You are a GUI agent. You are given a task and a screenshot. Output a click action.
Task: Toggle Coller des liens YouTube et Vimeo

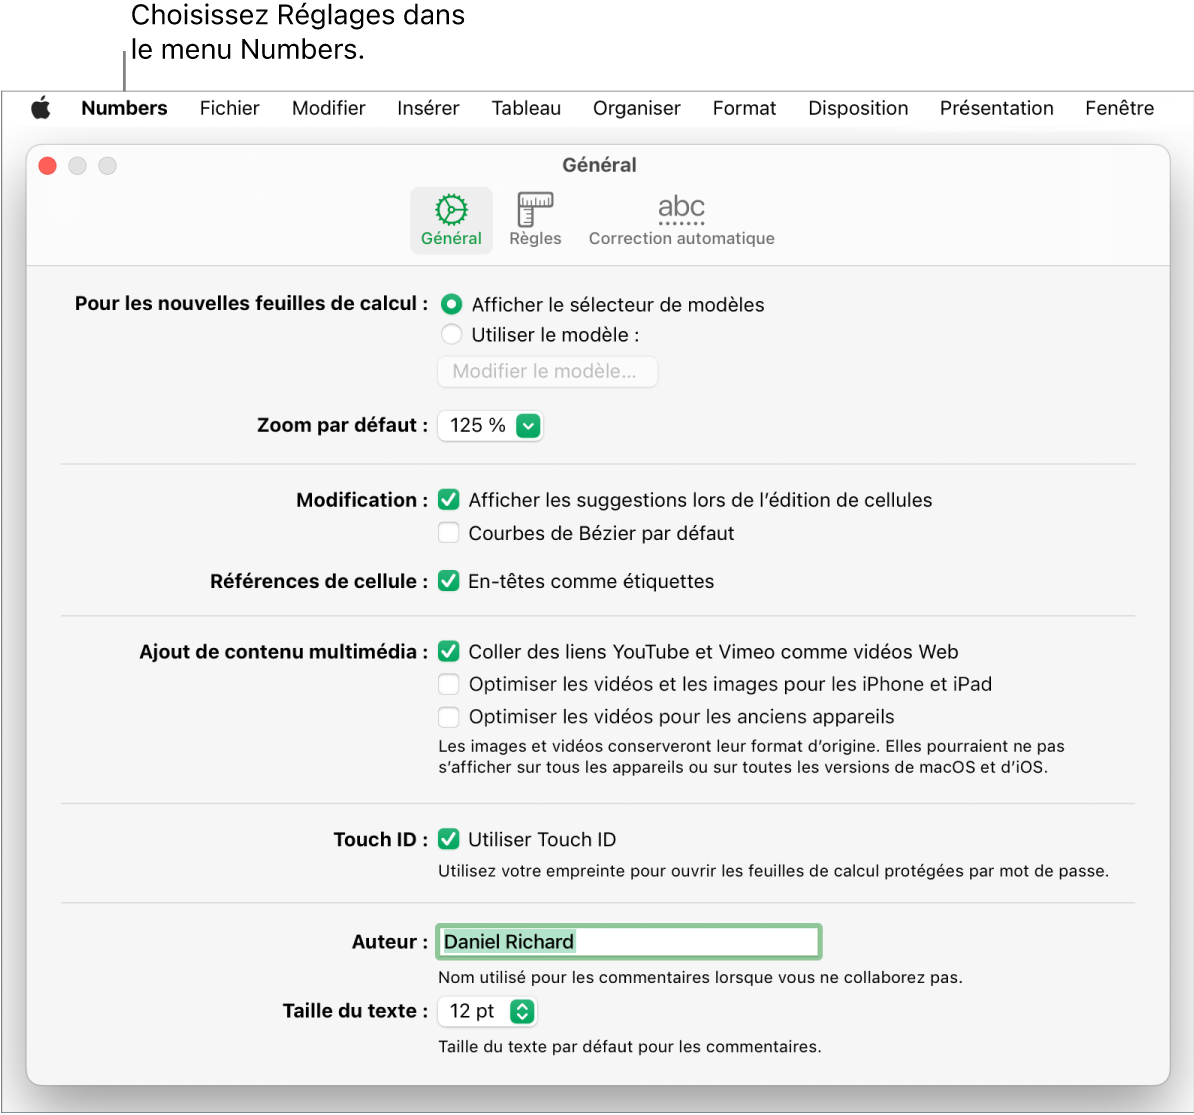point(449,651)
